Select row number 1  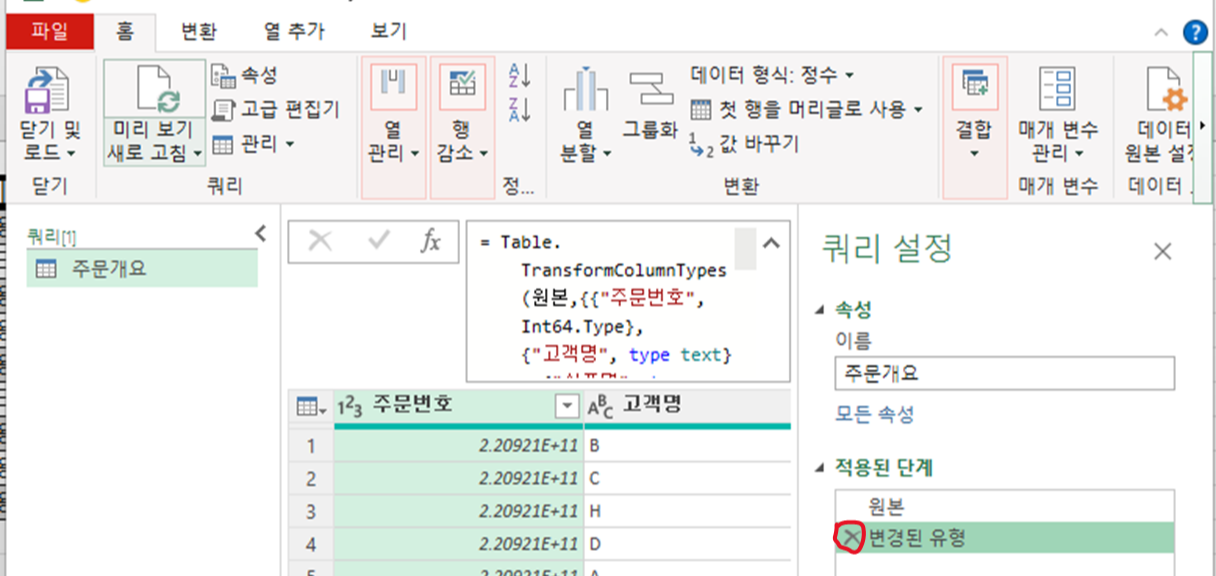click(x=311, y=445)
